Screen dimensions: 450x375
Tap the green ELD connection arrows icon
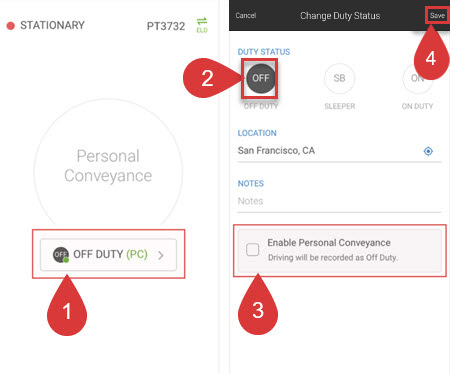click(x=202, y=25)
